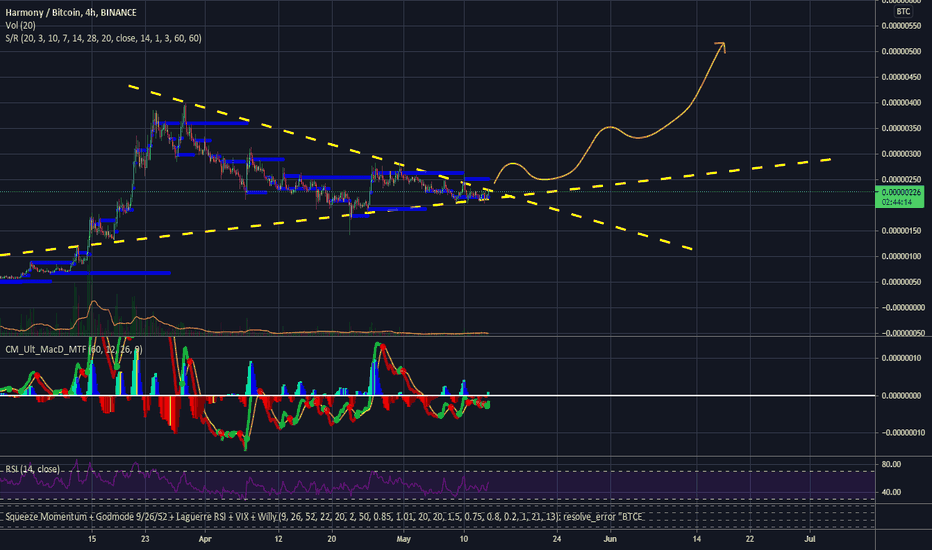Click the May label on time axis
The height and width of the screenshot is (550, 932).
click(404, 539)
